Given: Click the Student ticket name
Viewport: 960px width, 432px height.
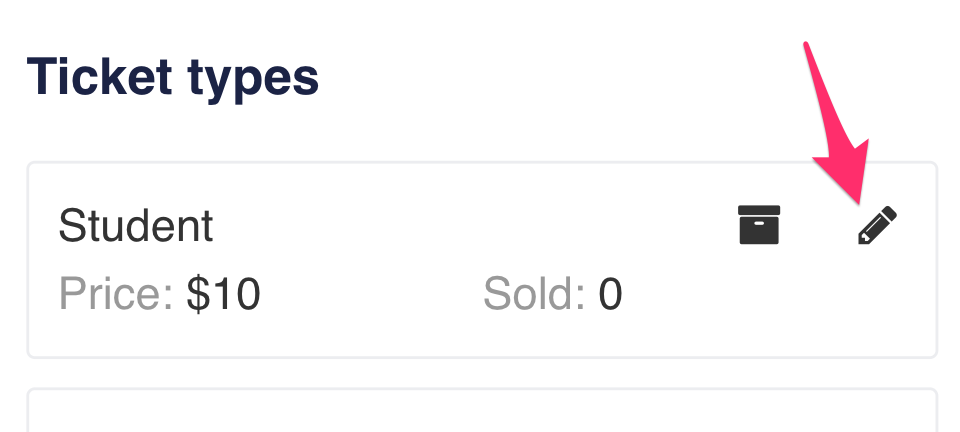Looking at the screenshot, I should [136, 226].
